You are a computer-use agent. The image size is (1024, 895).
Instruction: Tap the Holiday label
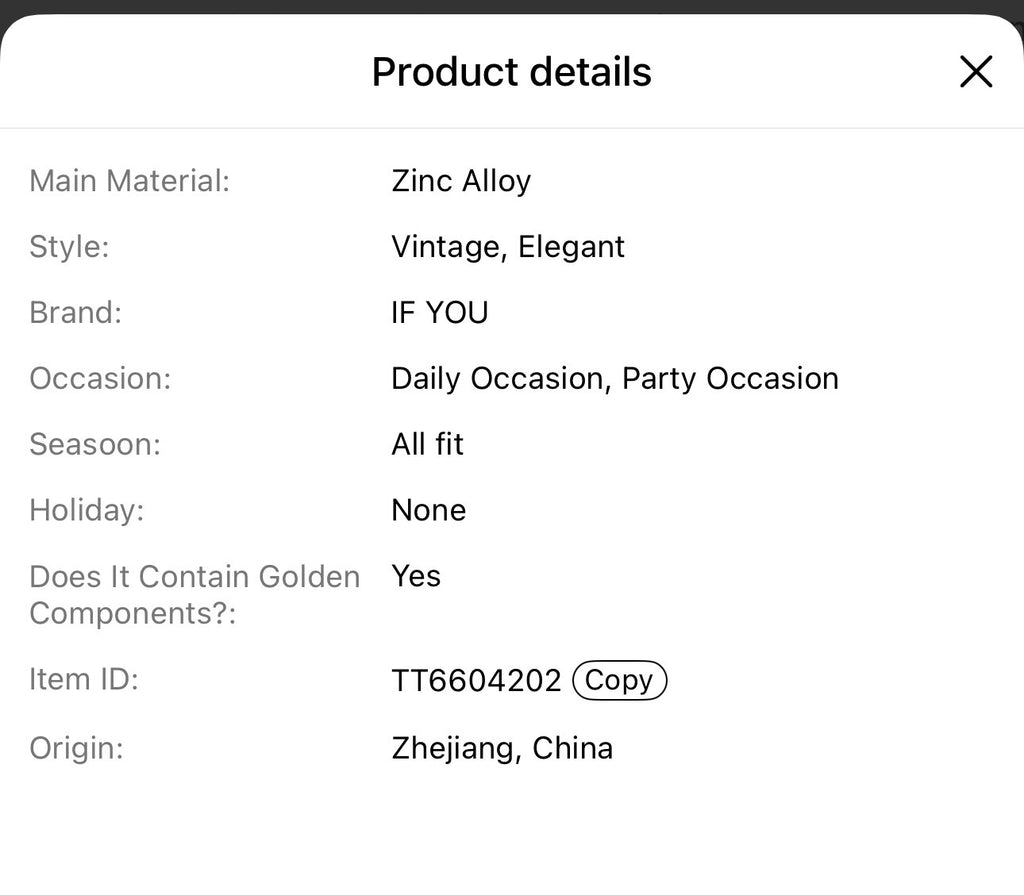(87, 510)
